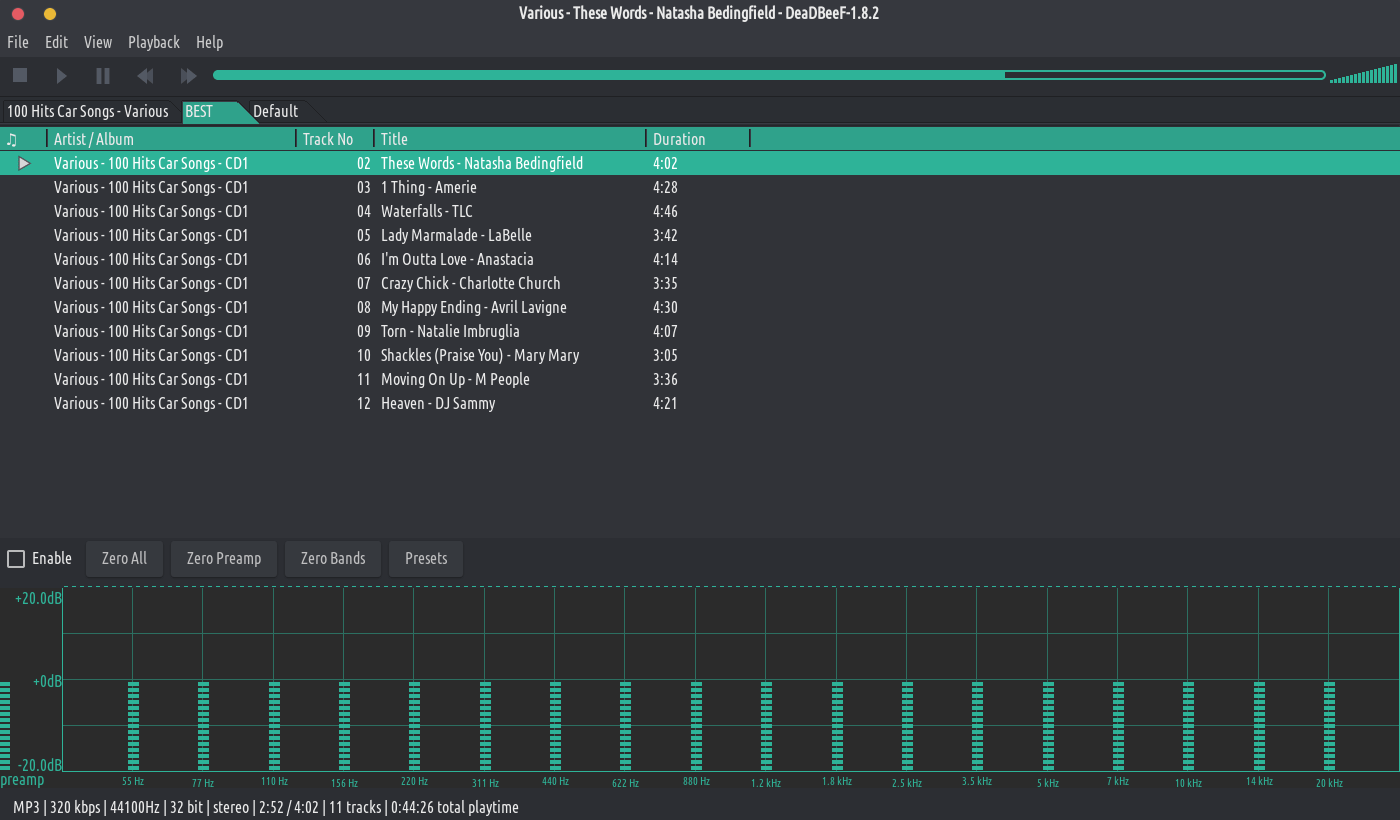Screen dimensions: 1400x820
Task: Click the status bar playback info text
Action: (266, 807)
